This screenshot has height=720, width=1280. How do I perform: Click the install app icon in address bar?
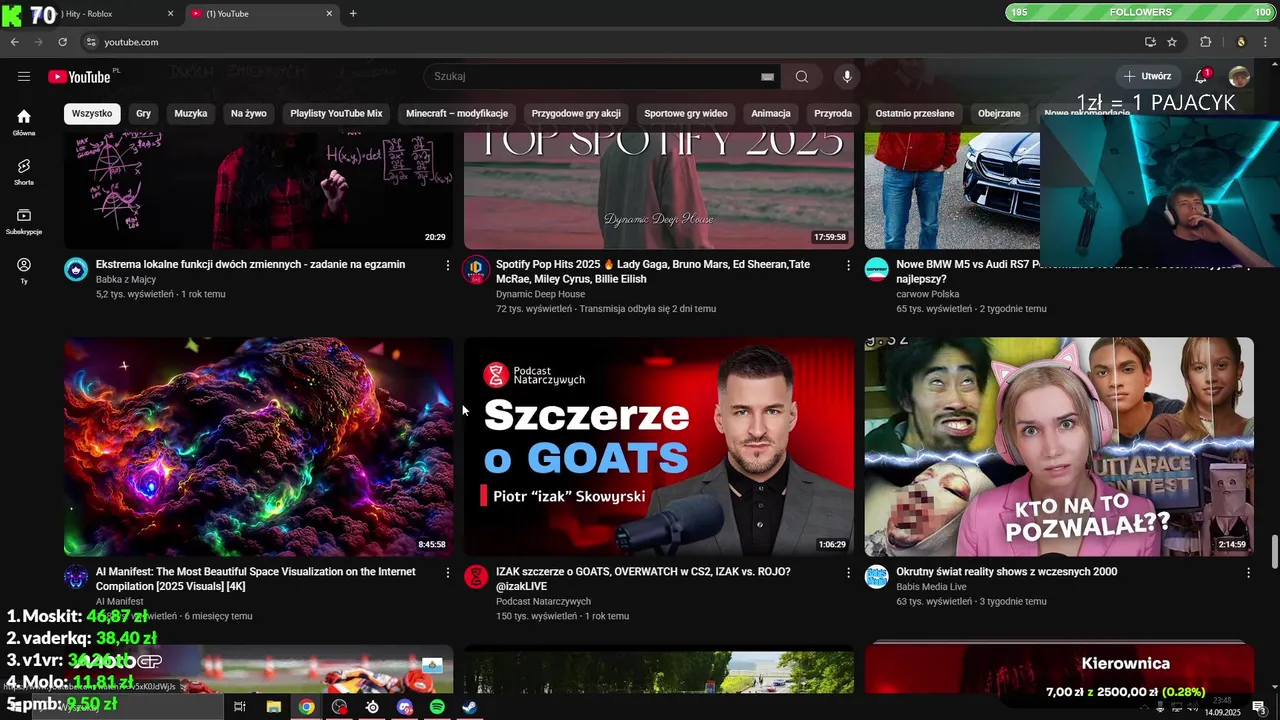[1150, 42]
